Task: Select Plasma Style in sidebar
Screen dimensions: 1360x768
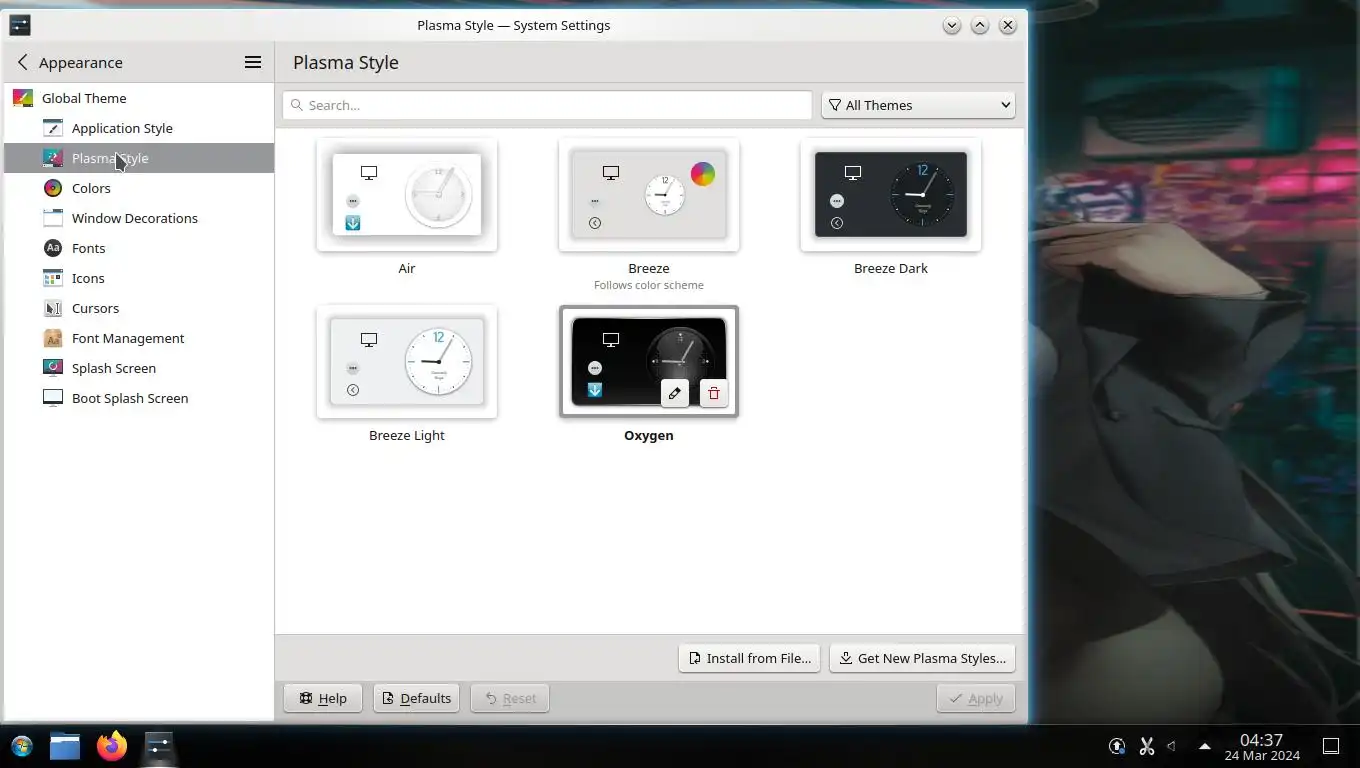Action: (139, 158)
